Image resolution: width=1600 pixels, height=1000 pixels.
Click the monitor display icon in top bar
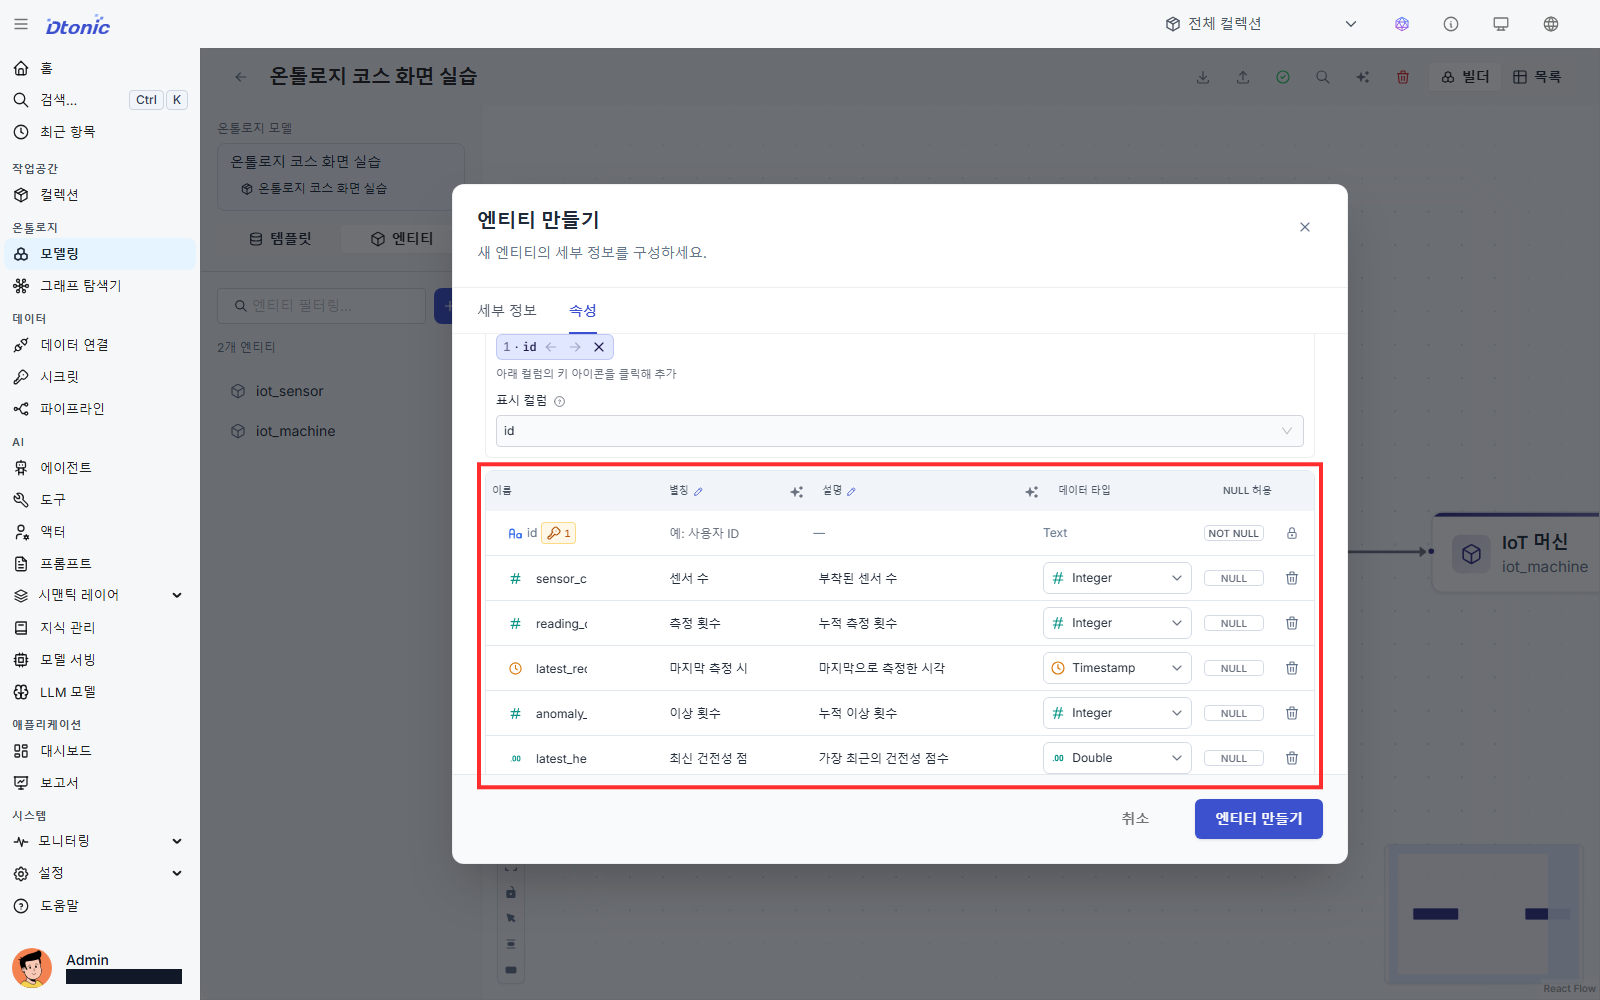pos(1501,24)
